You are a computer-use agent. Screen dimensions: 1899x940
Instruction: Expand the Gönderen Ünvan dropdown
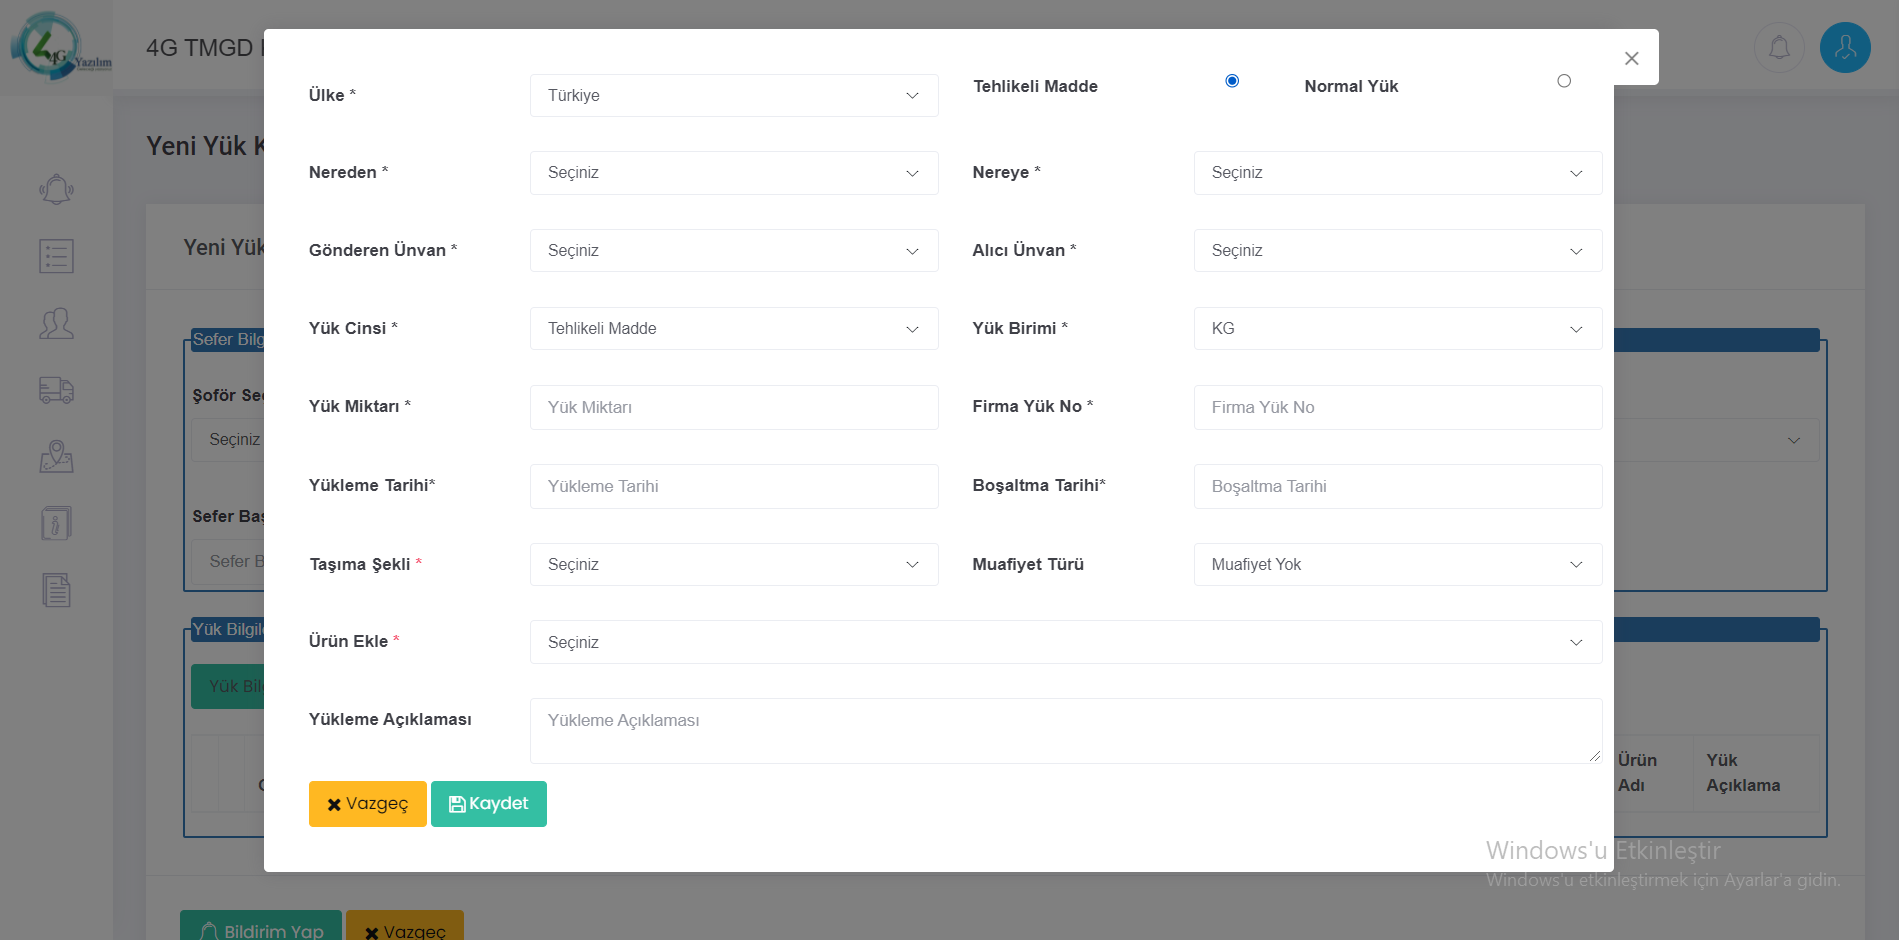pyautogui.click(x=734, y=250)
